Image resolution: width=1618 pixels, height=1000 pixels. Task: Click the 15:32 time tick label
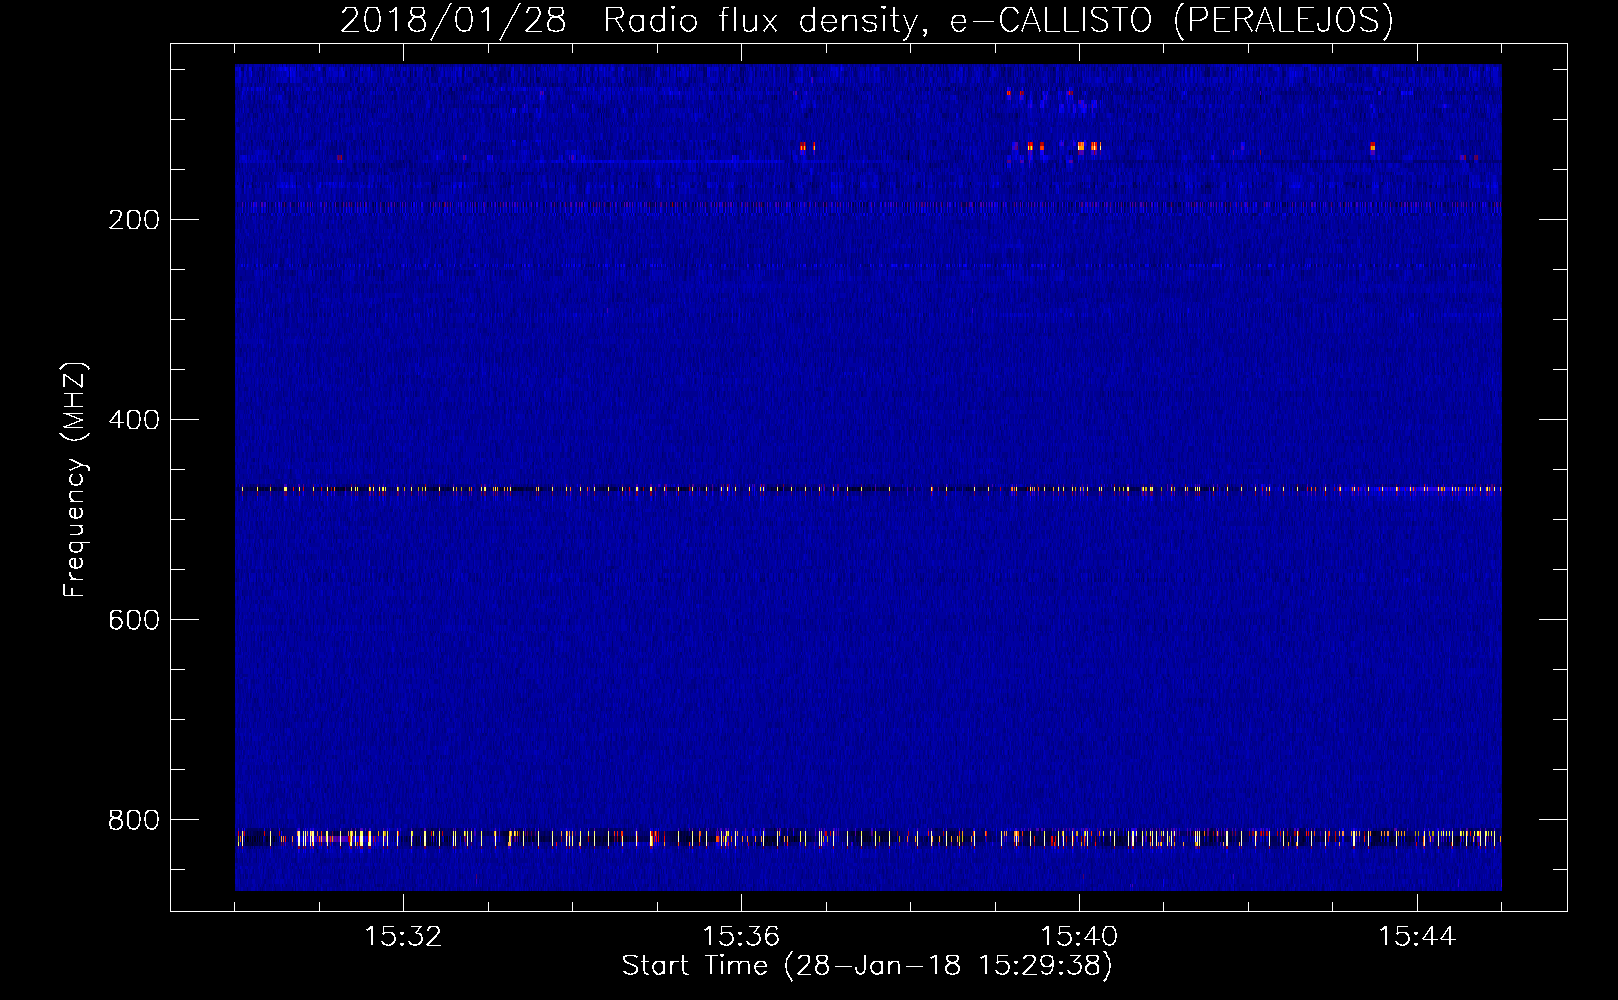coord(403,937)
